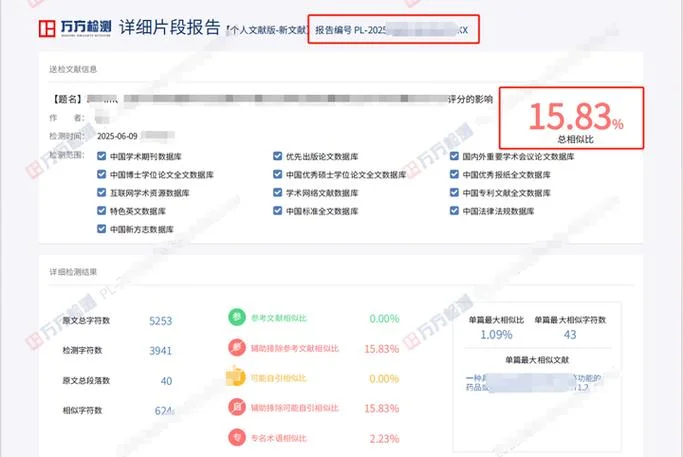Viewport: 683px width, 457px height.
Task: Uncheck 中国法律法规数据库
Action: (x=454, y=211)
